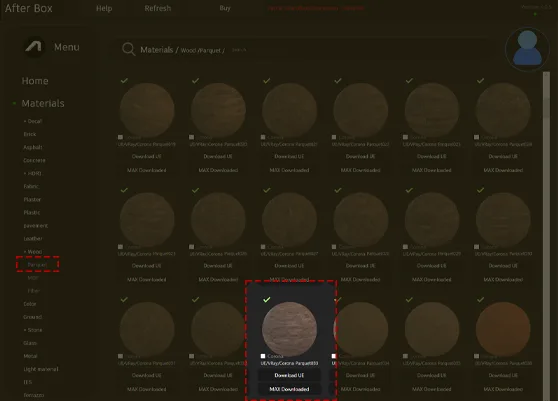
Task: Click the Menu heading
Action: pos(67,47)
